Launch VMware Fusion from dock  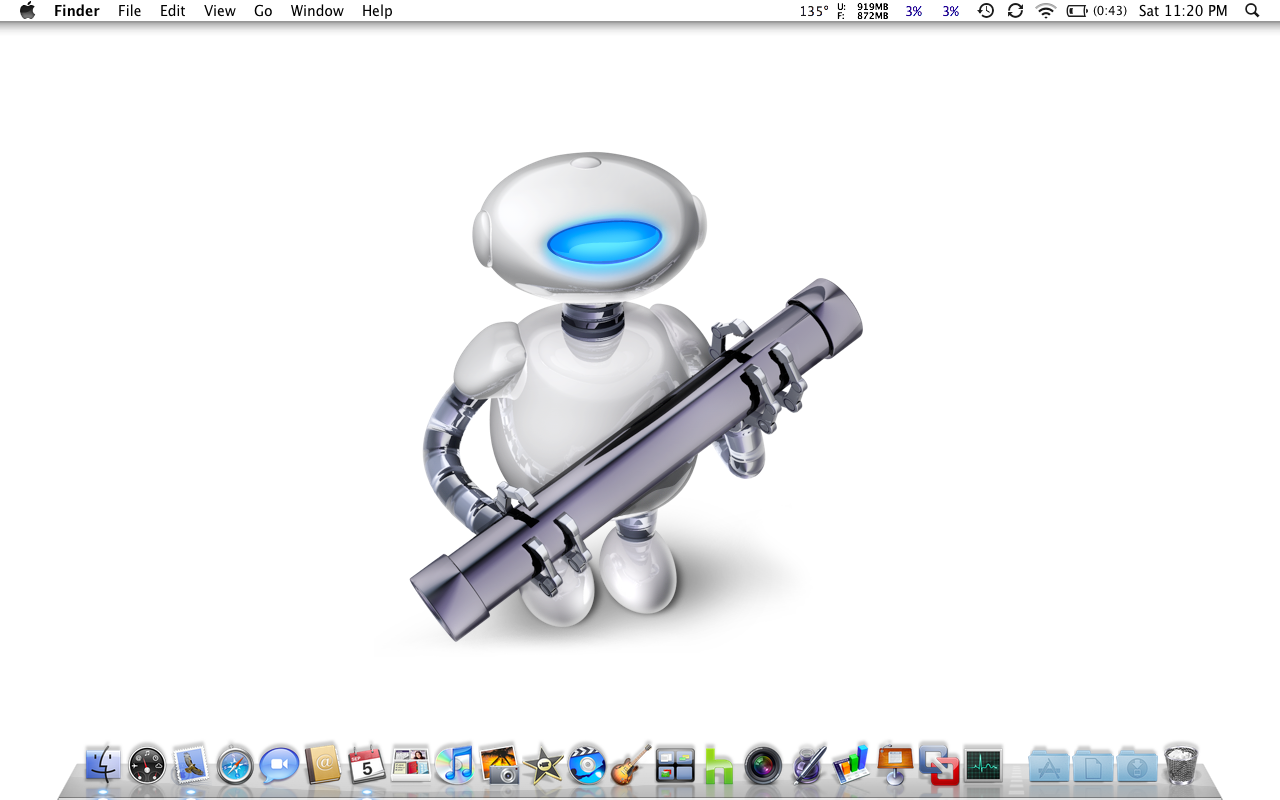[939, 764]
